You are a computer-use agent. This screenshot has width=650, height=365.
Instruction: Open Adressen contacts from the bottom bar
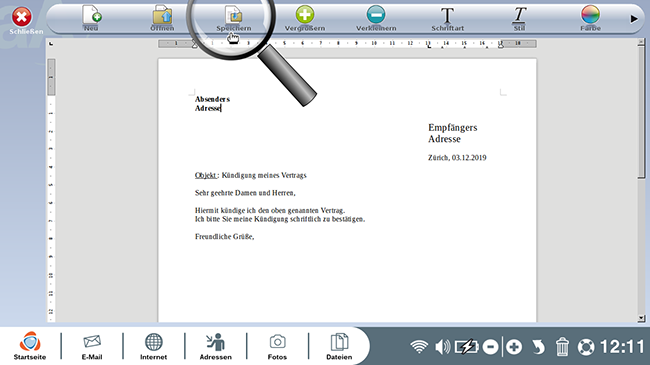216,346
